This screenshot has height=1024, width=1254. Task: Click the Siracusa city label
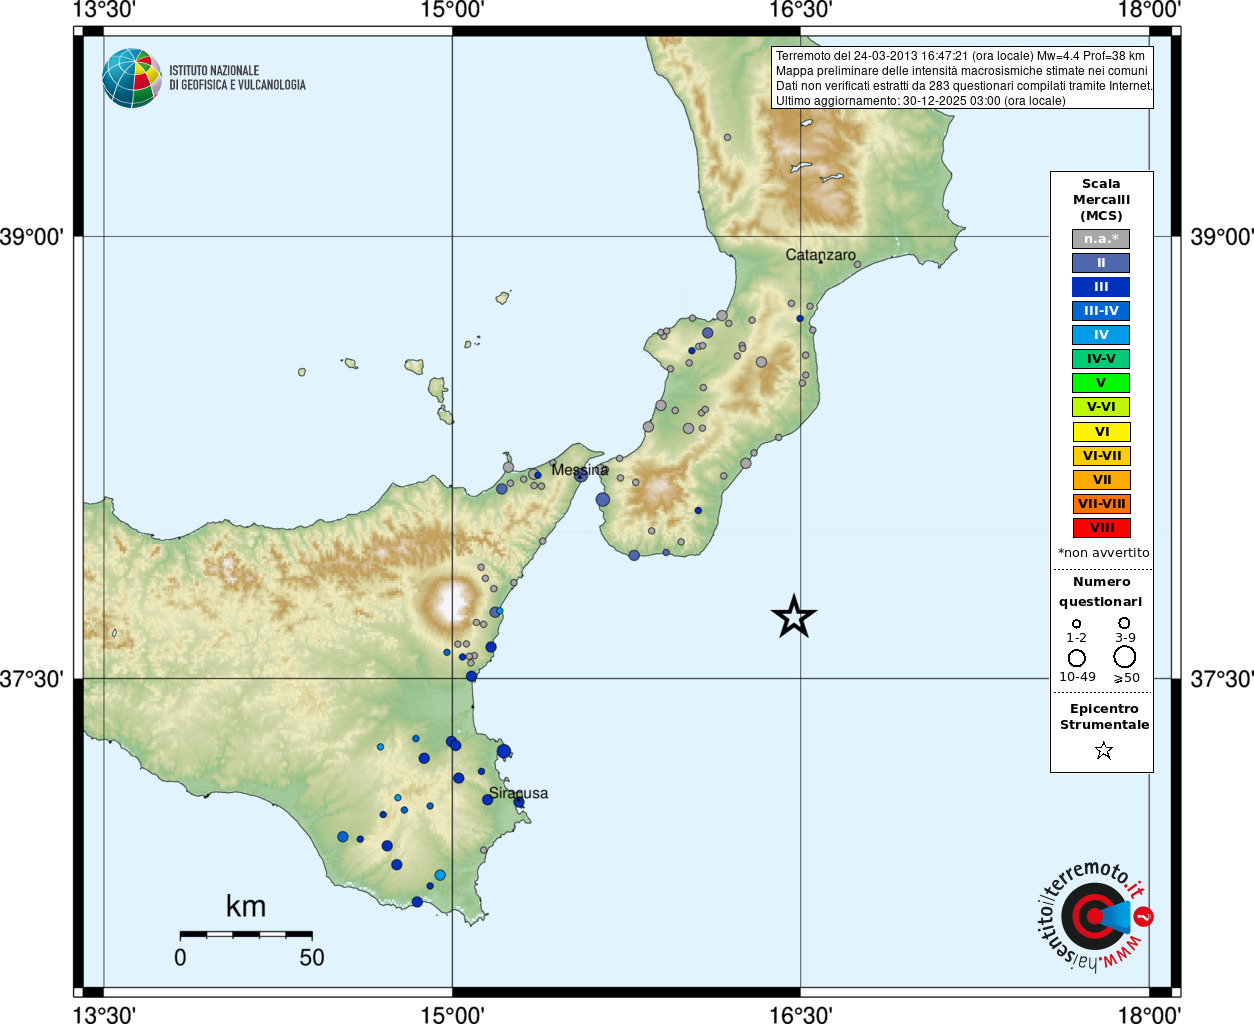tap(518, 793)
